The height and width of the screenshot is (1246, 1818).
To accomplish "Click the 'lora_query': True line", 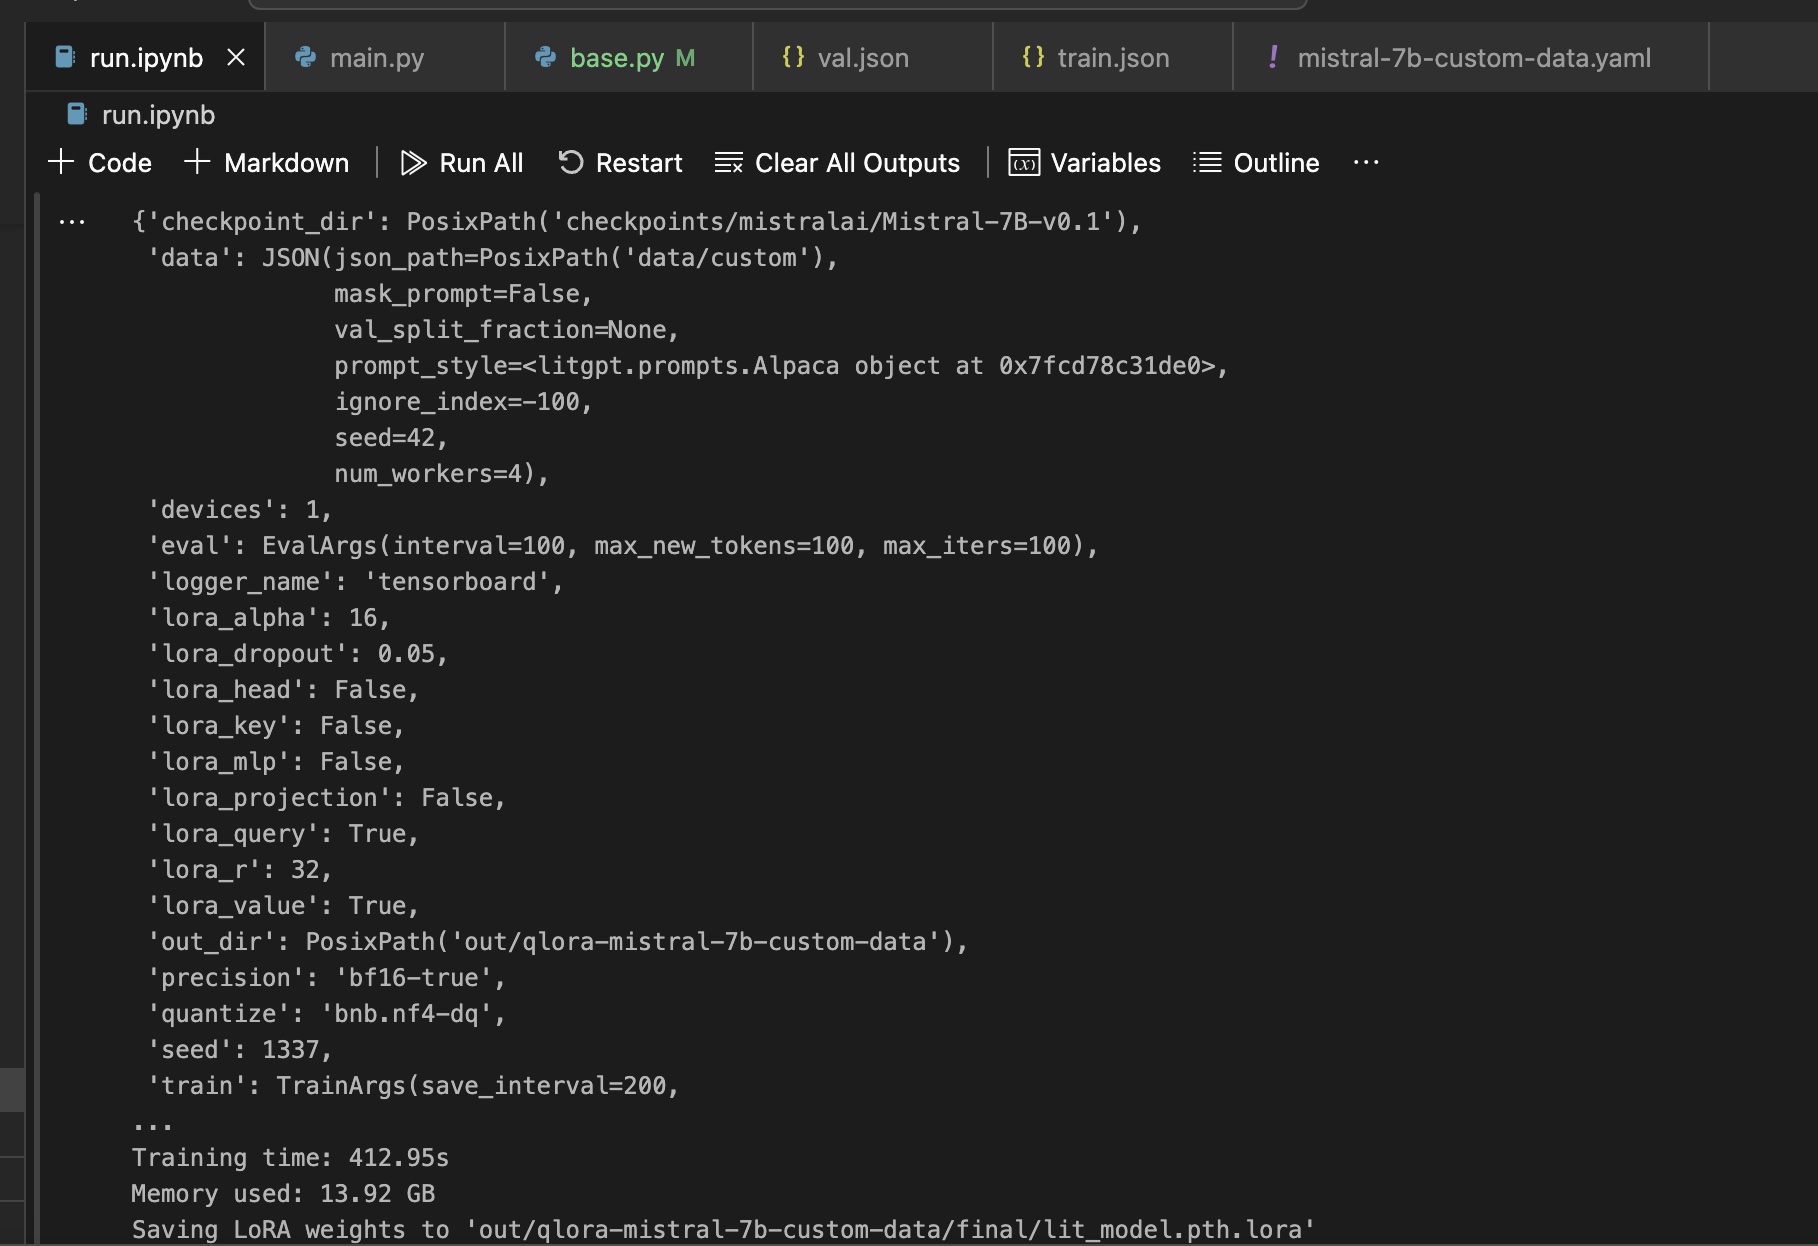I will coord(283,834).
